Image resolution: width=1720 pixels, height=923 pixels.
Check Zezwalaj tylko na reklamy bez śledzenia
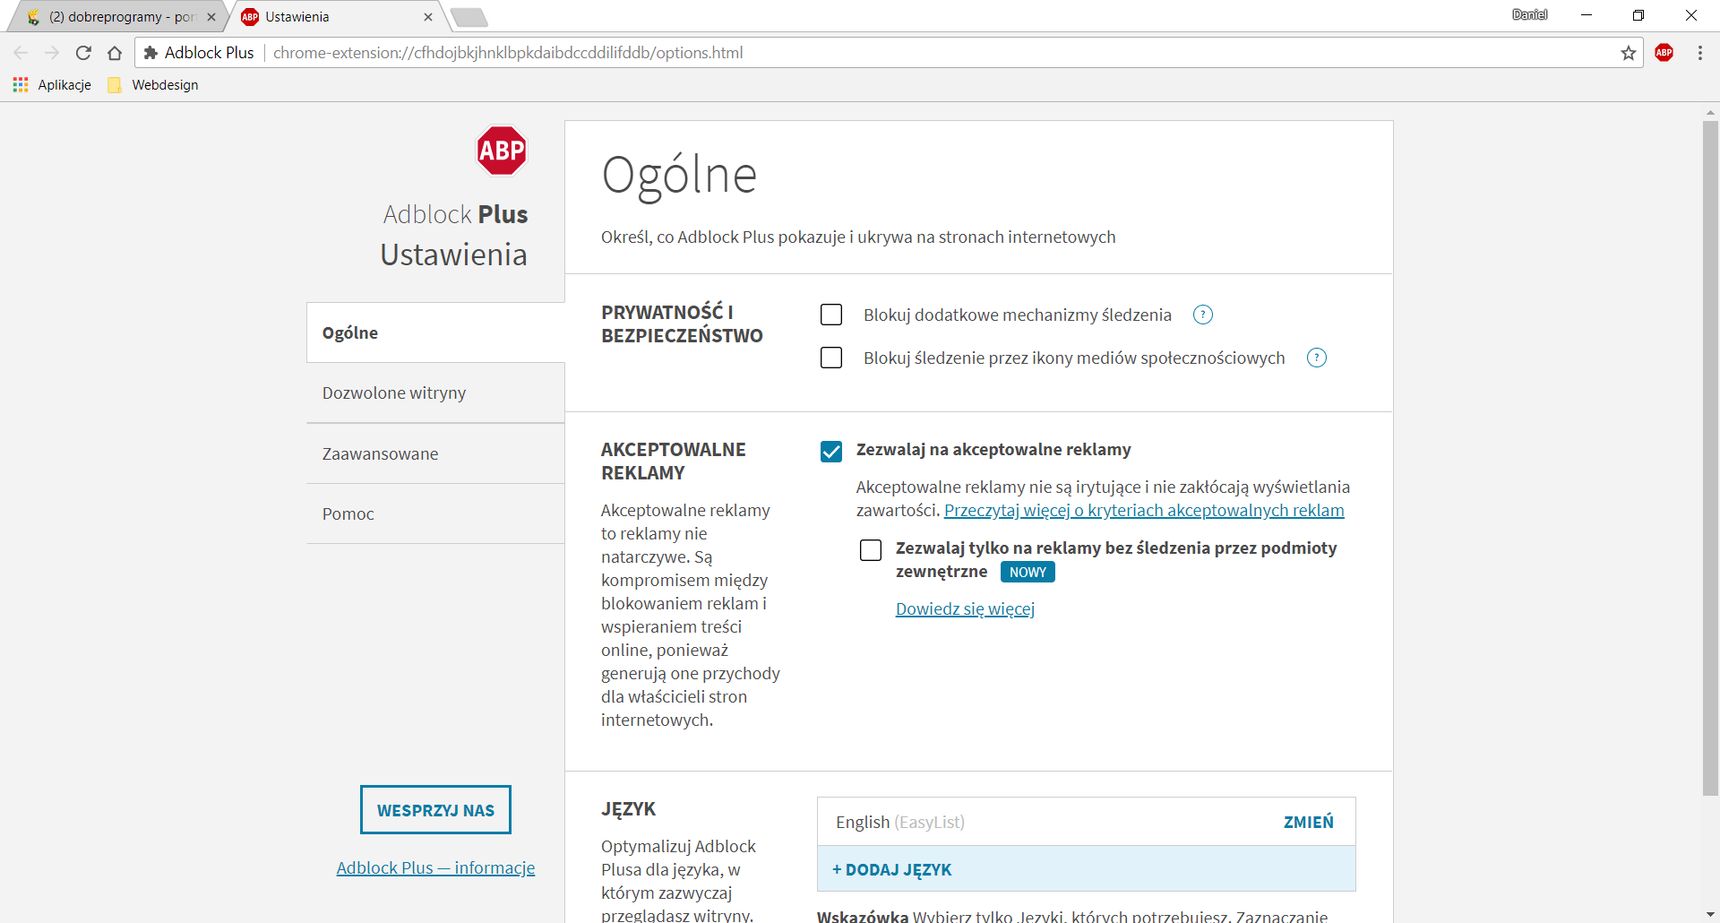pyautogui.click(x=871, y=550)
